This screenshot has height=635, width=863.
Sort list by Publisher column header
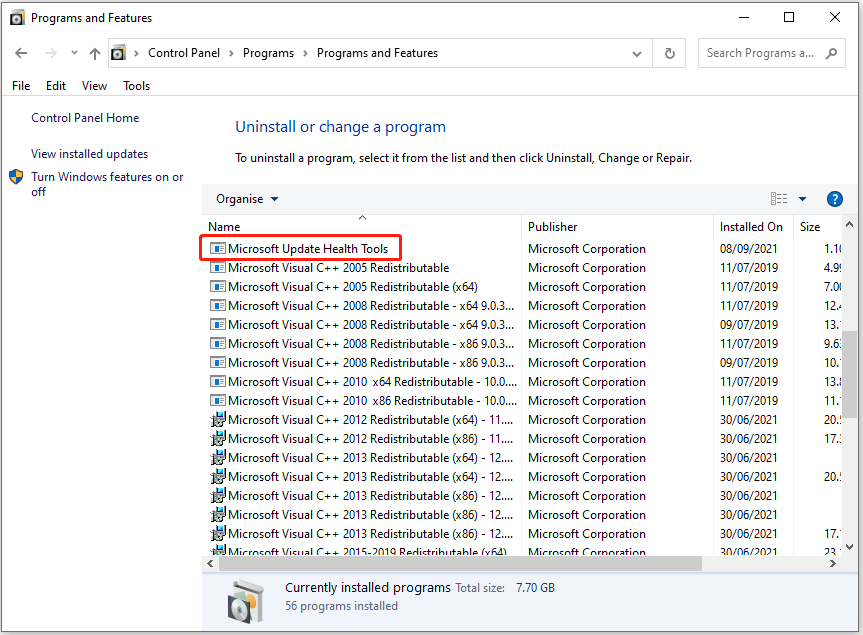tap(552, 227)
